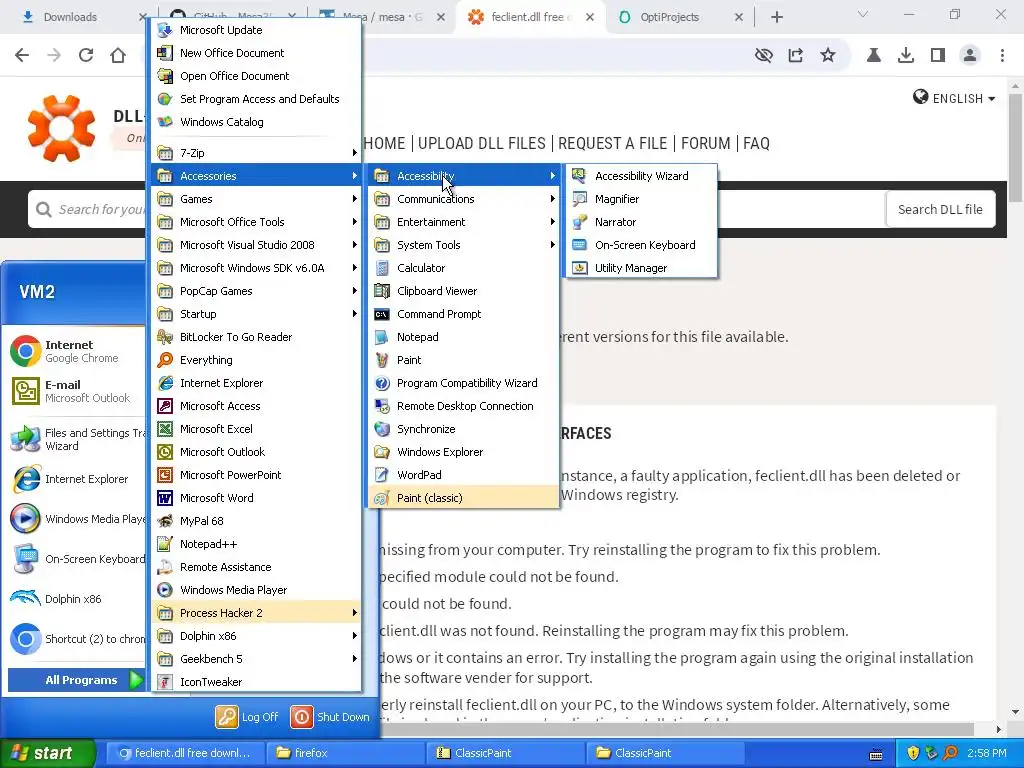Image resolution: width=1024 pixels, height=768 pixels.
Task: Open Windows Explorer entry
Action: (463, 452)
